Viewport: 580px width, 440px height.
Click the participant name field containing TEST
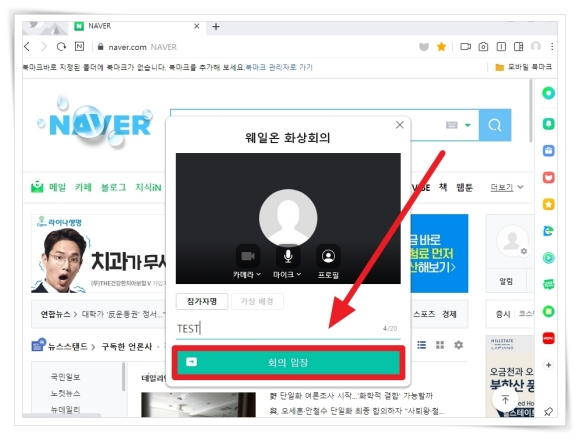pos(288,329)
